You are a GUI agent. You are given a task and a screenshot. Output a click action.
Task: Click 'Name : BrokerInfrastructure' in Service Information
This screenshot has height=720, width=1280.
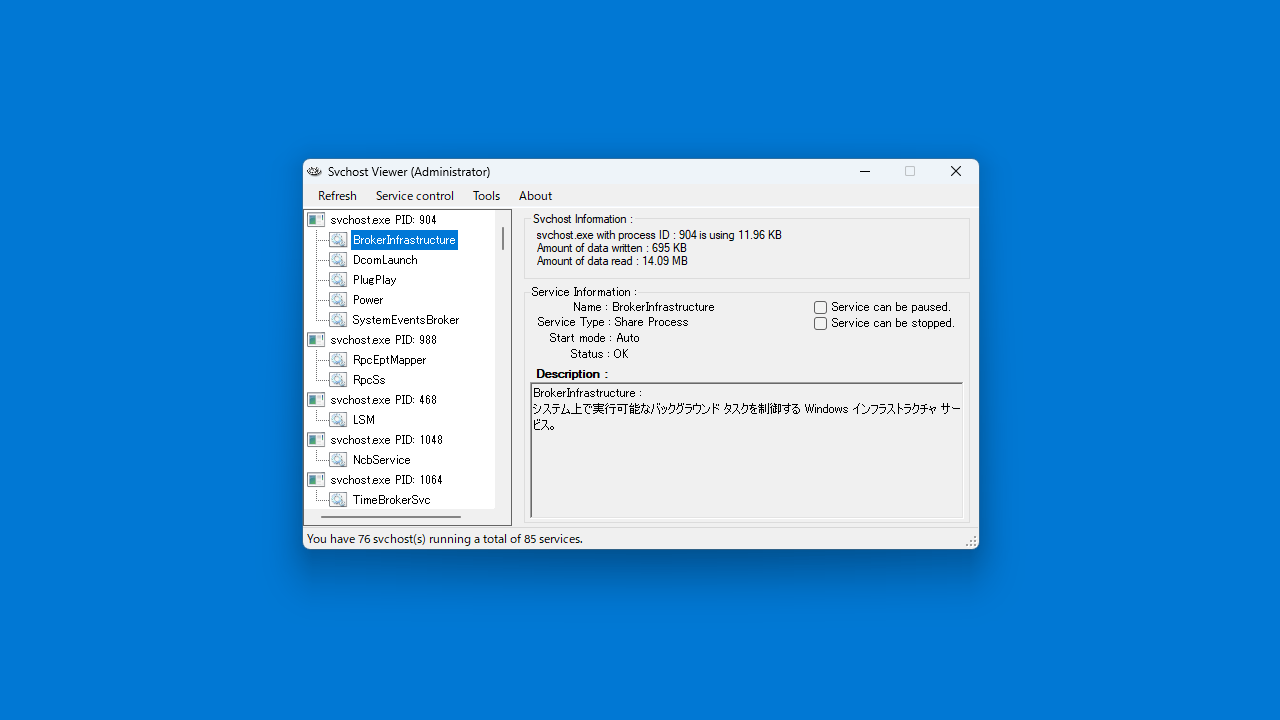643,307
